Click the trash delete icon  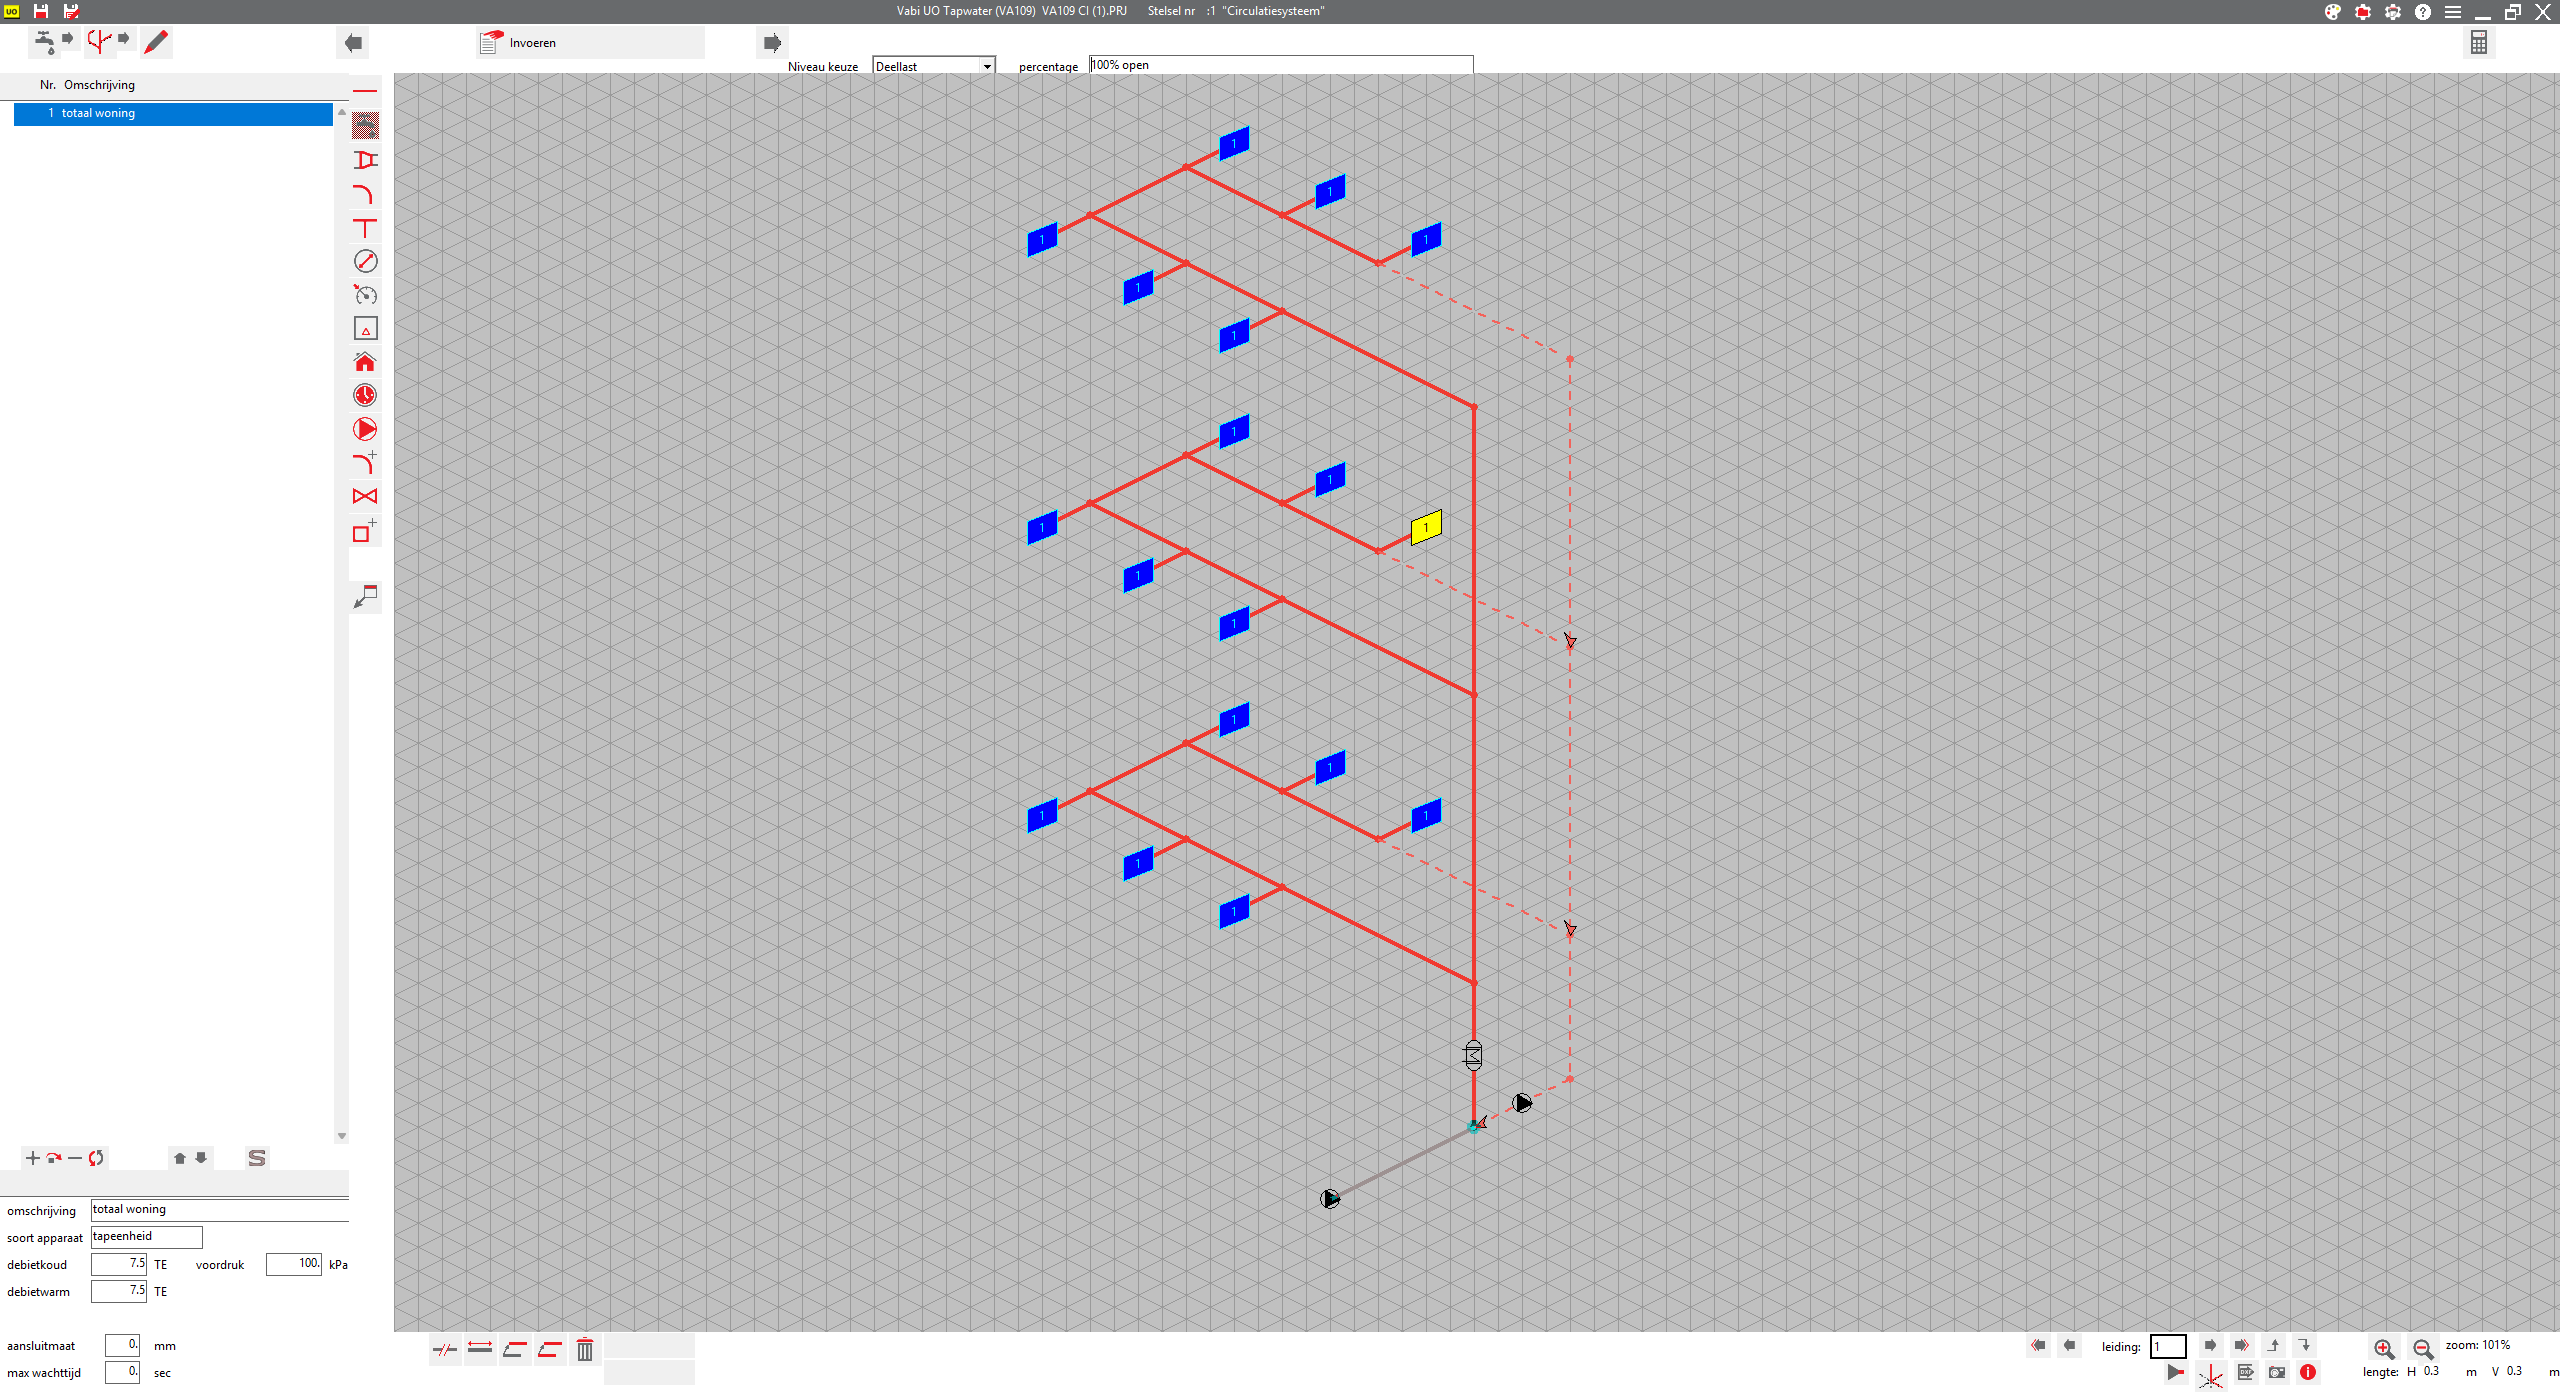click(585, 1350)
